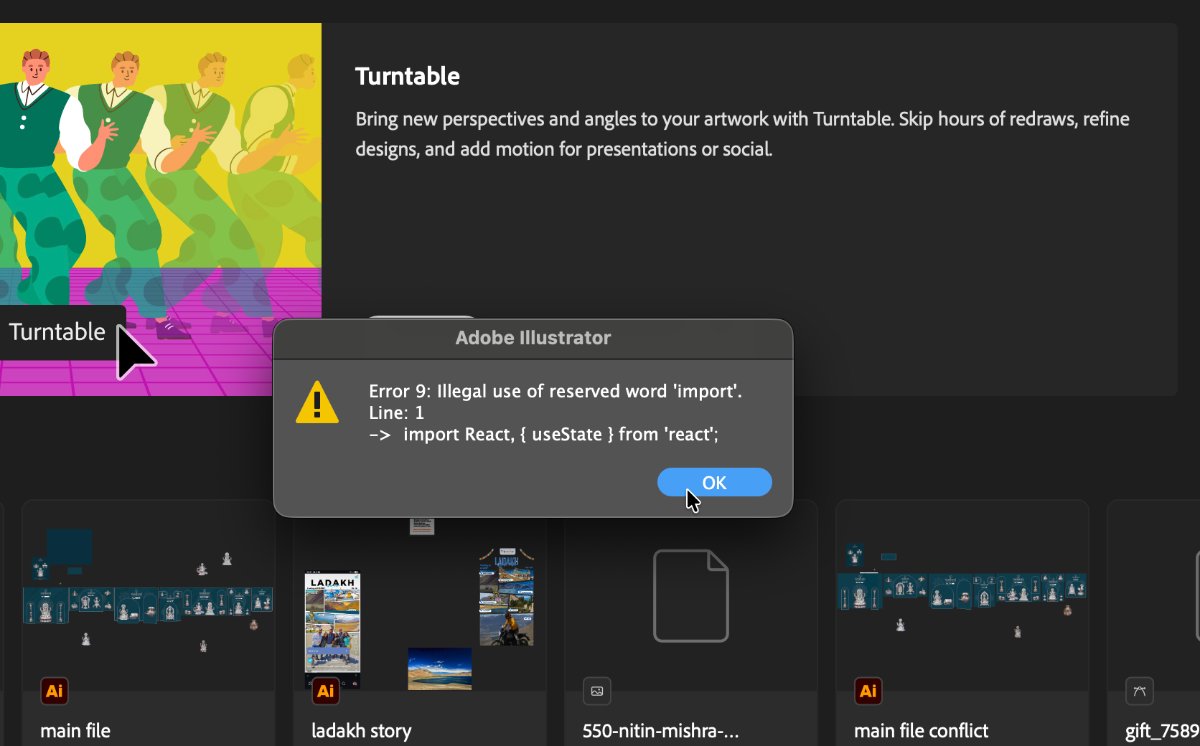Open the main file conflict thumbnail
This screenshot has height=746, width=1200.
pos(962,595)
